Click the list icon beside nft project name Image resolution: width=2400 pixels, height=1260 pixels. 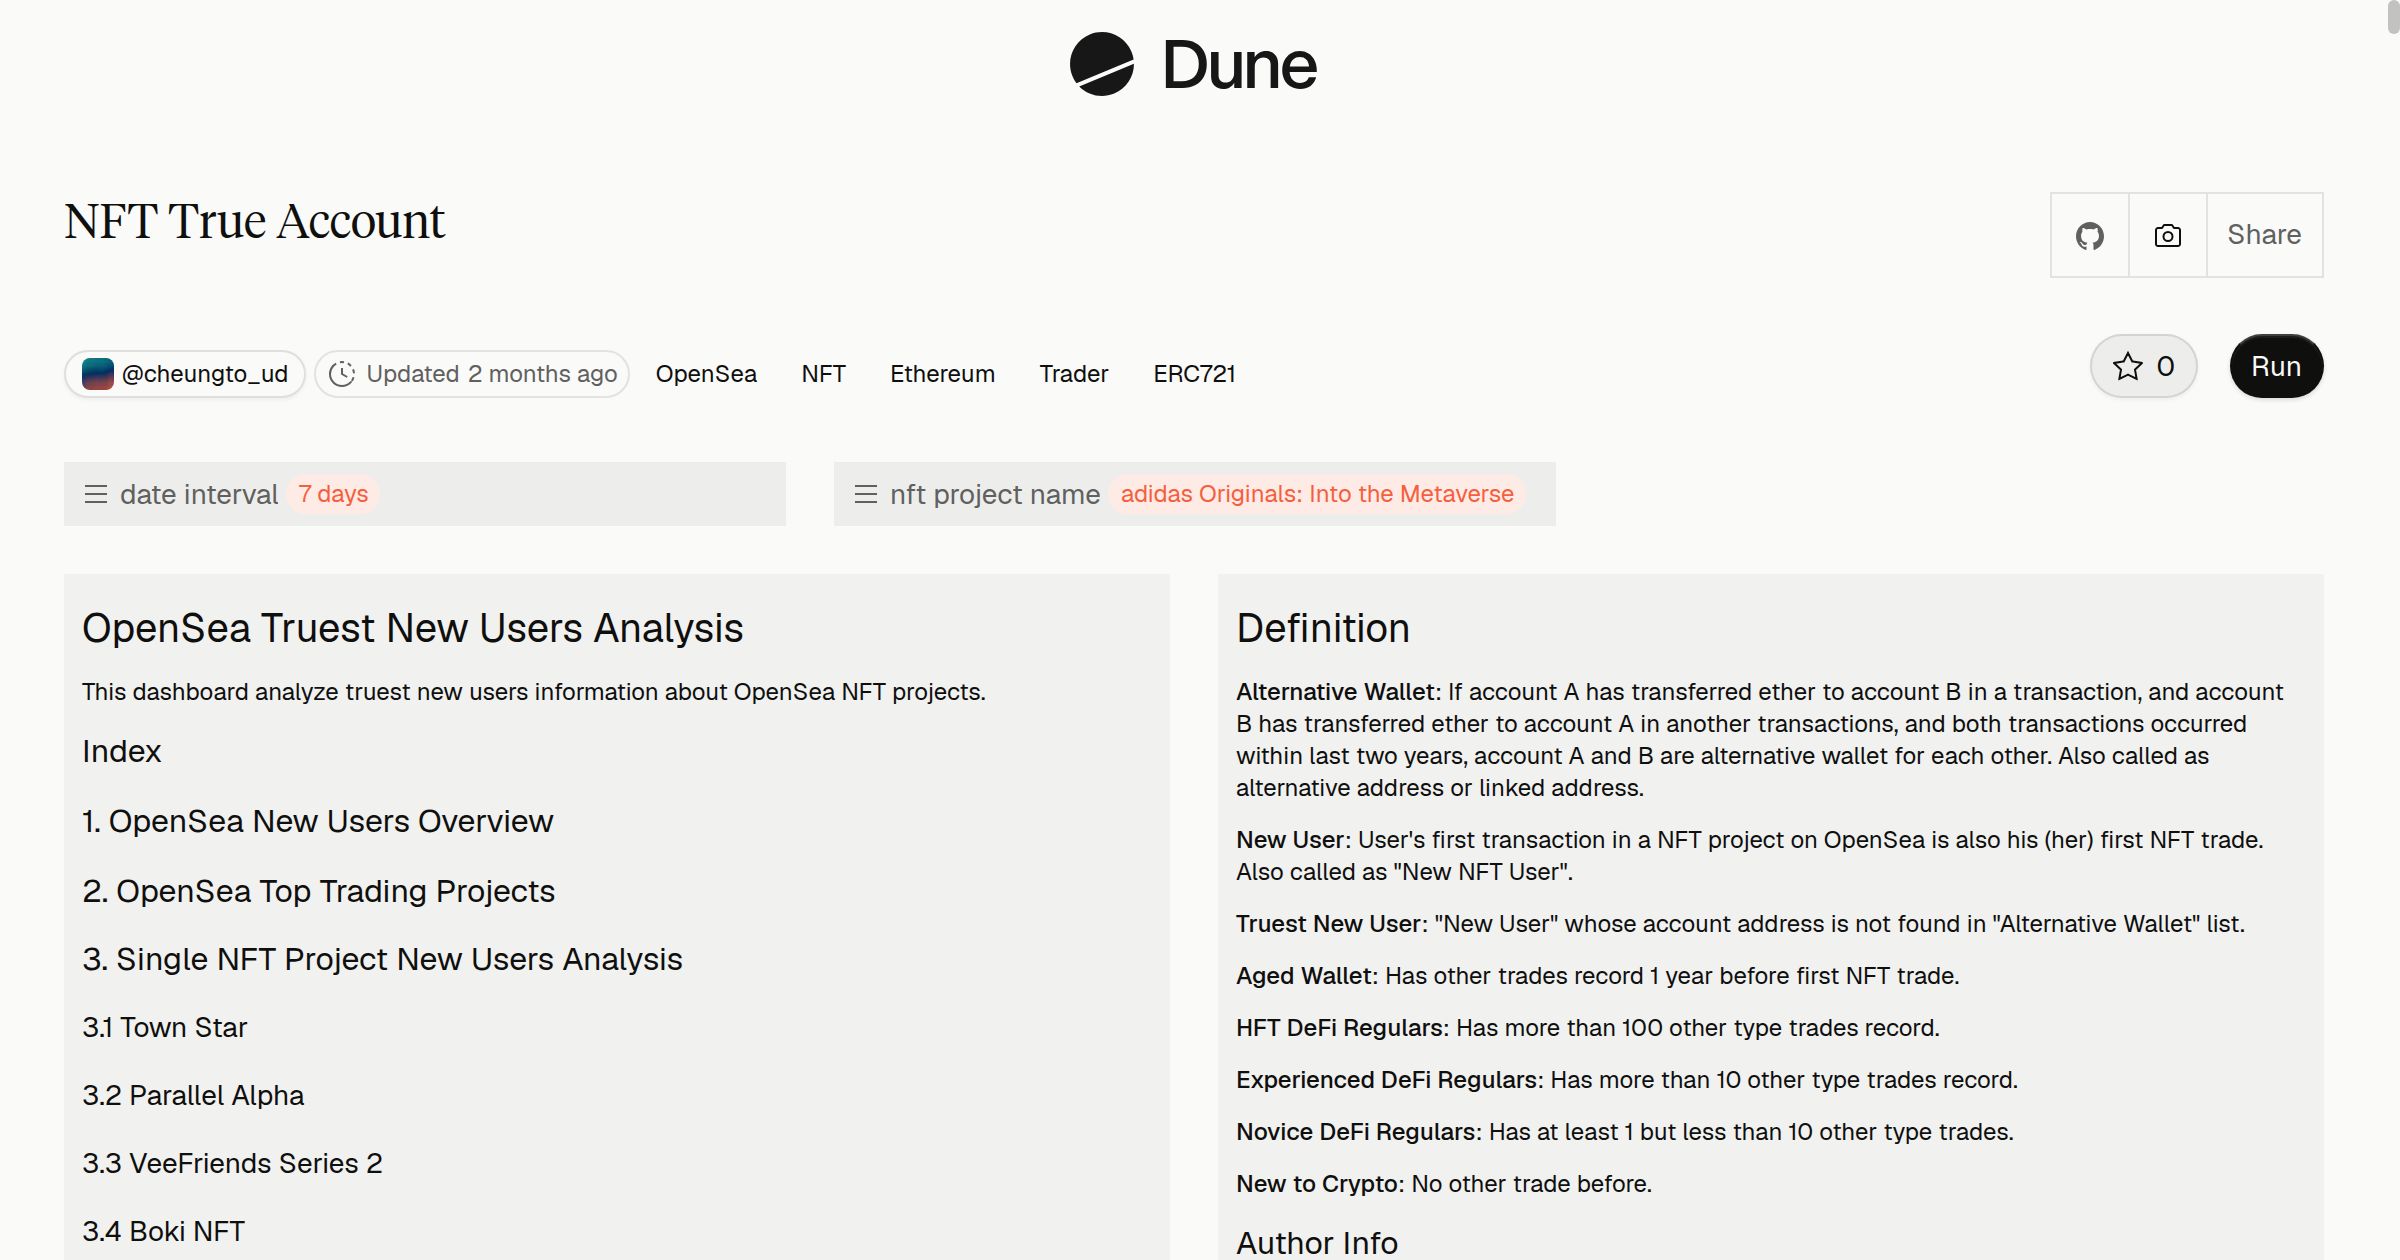click(x=866, y=494)
